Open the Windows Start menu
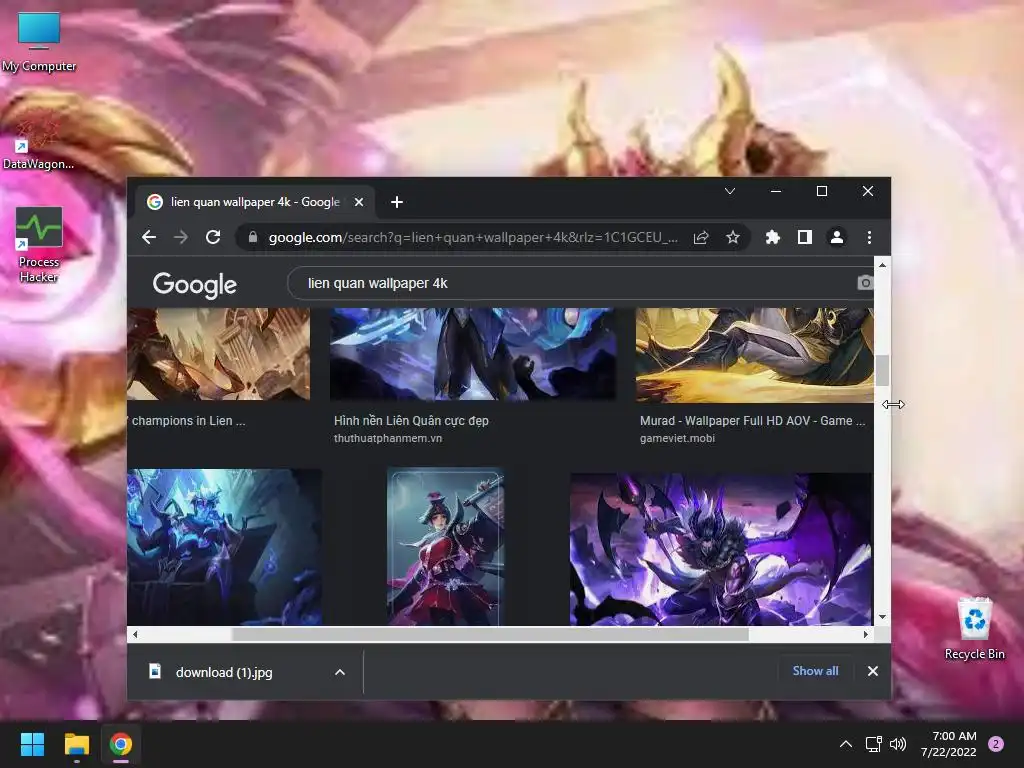1024x768 pixels. (32, 744)
